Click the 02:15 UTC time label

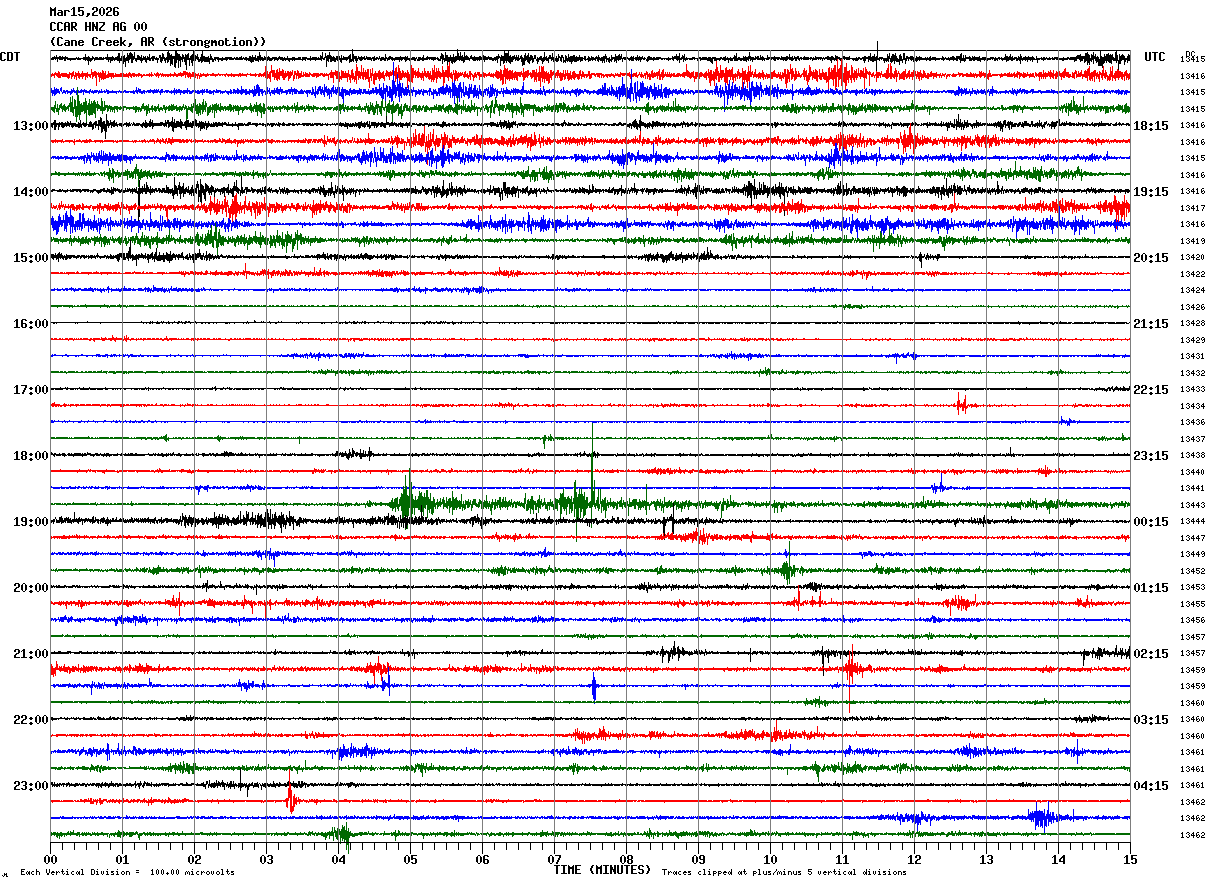click(x=1151, y=654)
